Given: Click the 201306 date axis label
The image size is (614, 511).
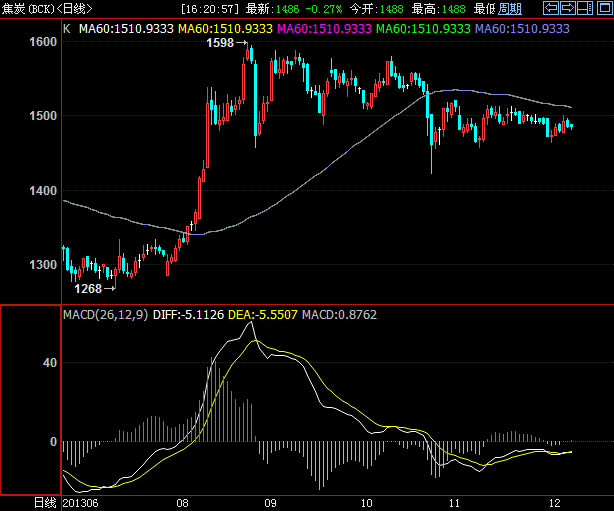Looking at the screenshot, I should coord(80,503).
